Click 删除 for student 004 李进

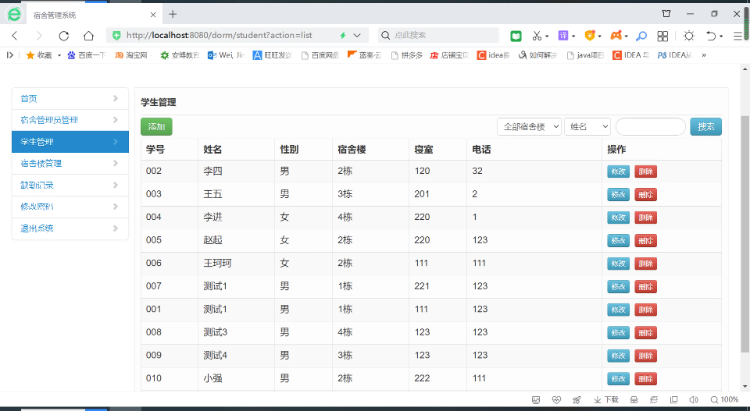(646, 217)
